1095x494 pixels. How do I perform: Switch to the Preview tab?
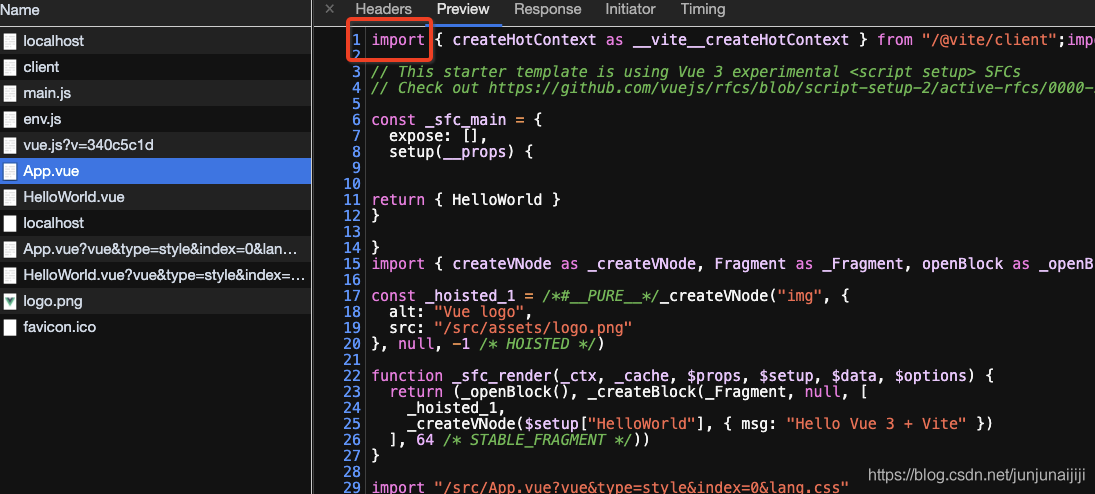pyautogui.click(x=463, y=9)
